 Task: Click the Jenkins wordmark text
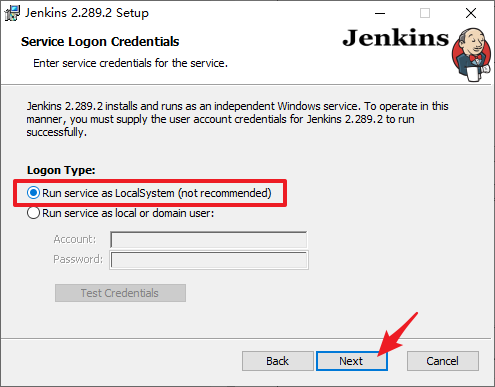396,38
